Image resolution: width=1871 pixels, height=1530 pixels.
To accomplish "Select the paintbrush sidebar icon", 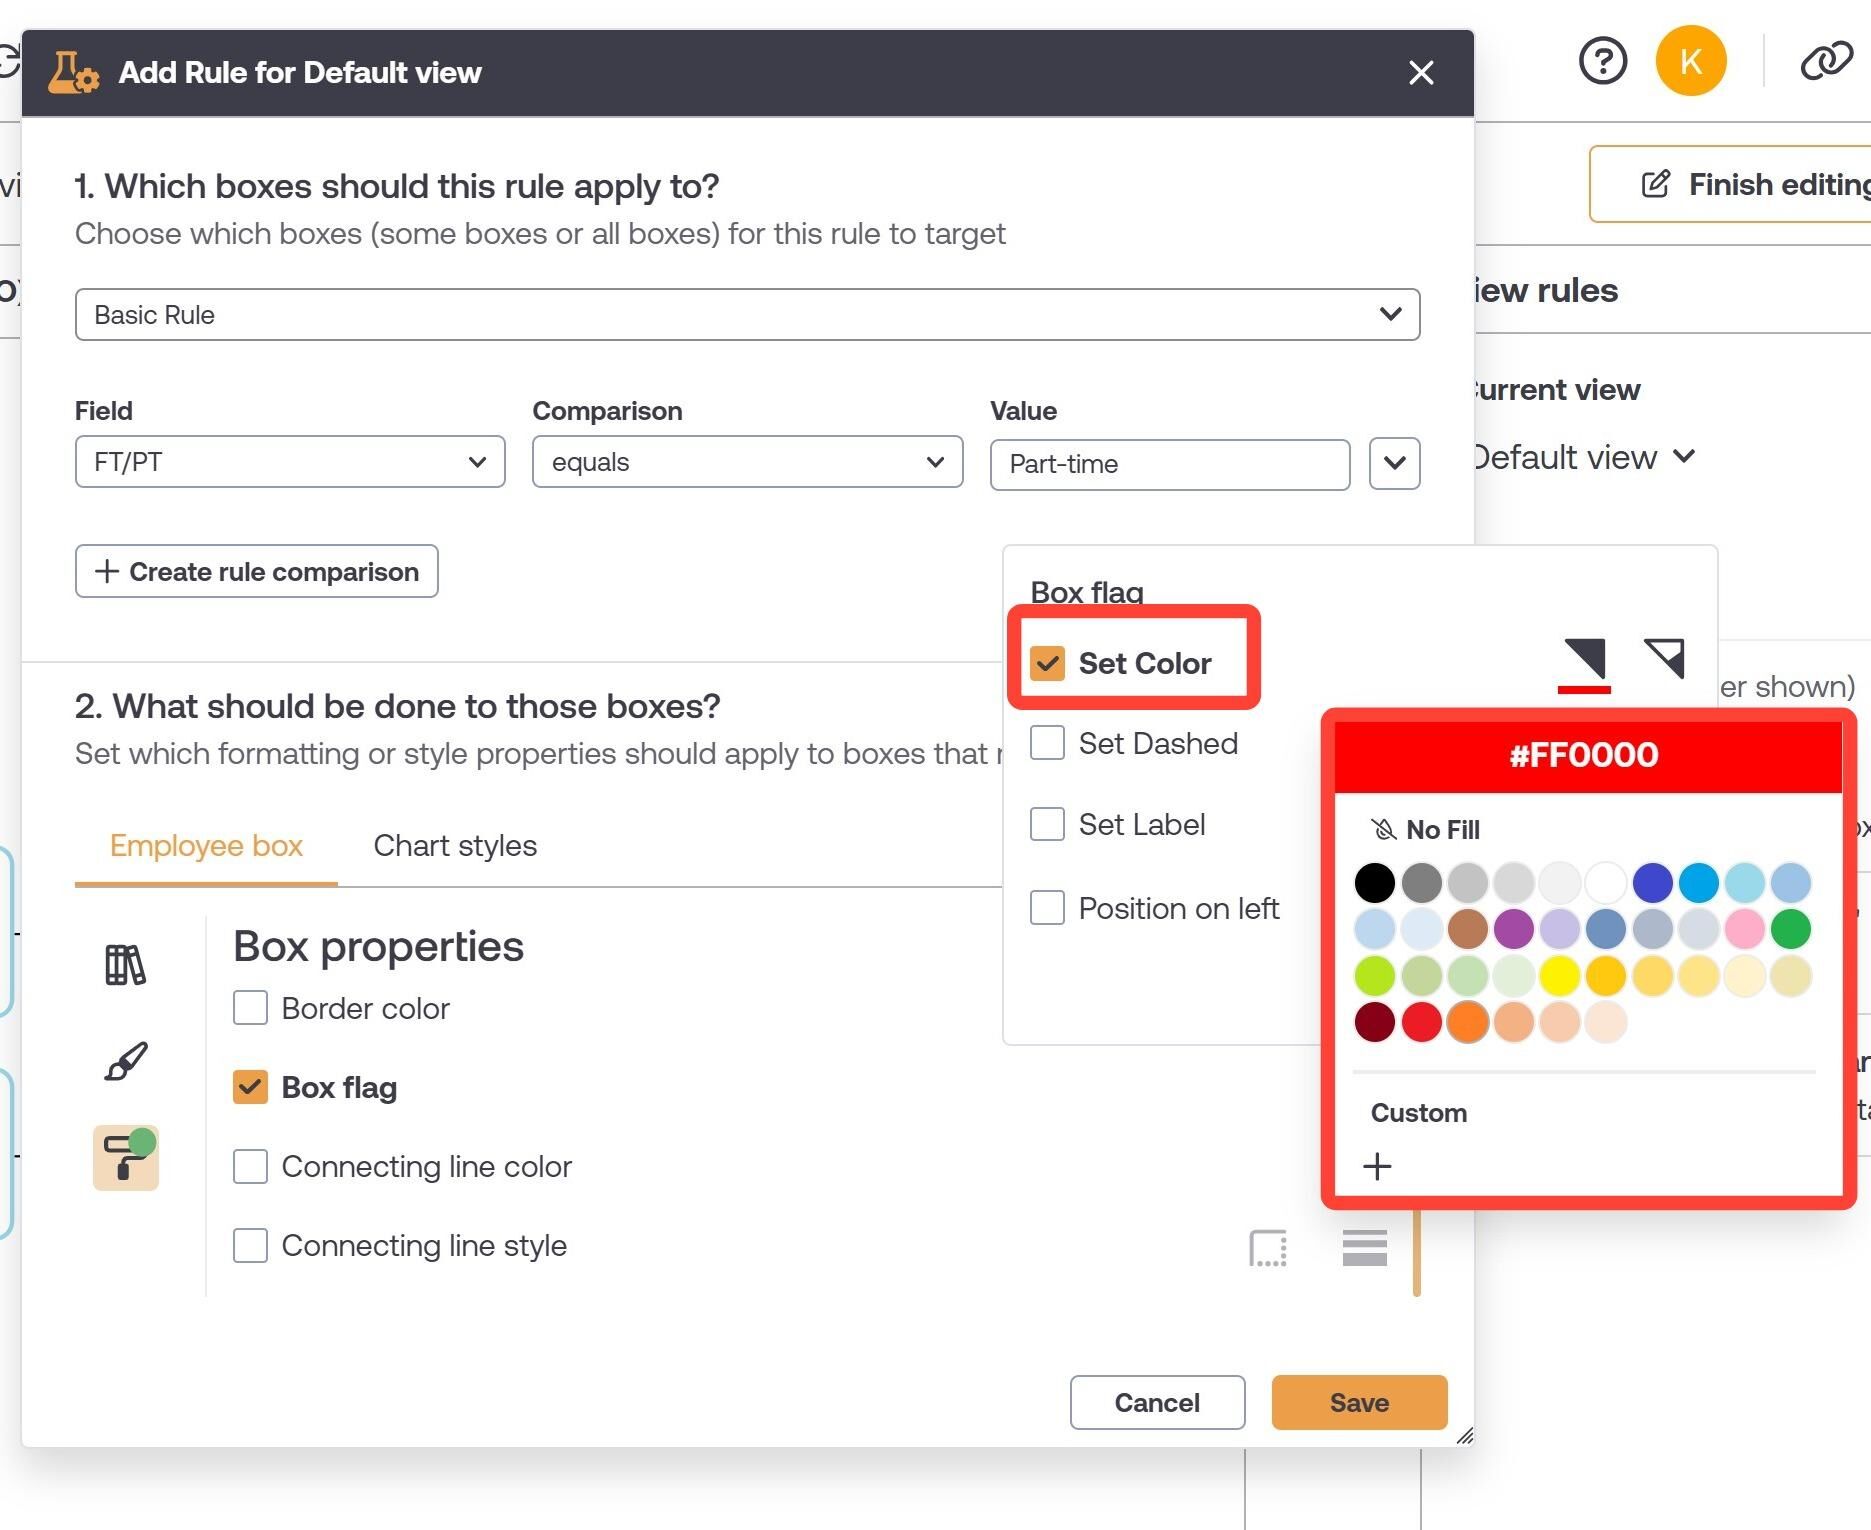I will pos(126,1061).
